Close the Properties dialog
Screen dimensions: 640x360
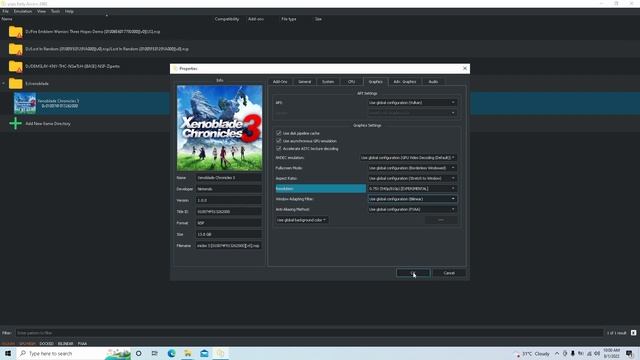pos(464,69)
